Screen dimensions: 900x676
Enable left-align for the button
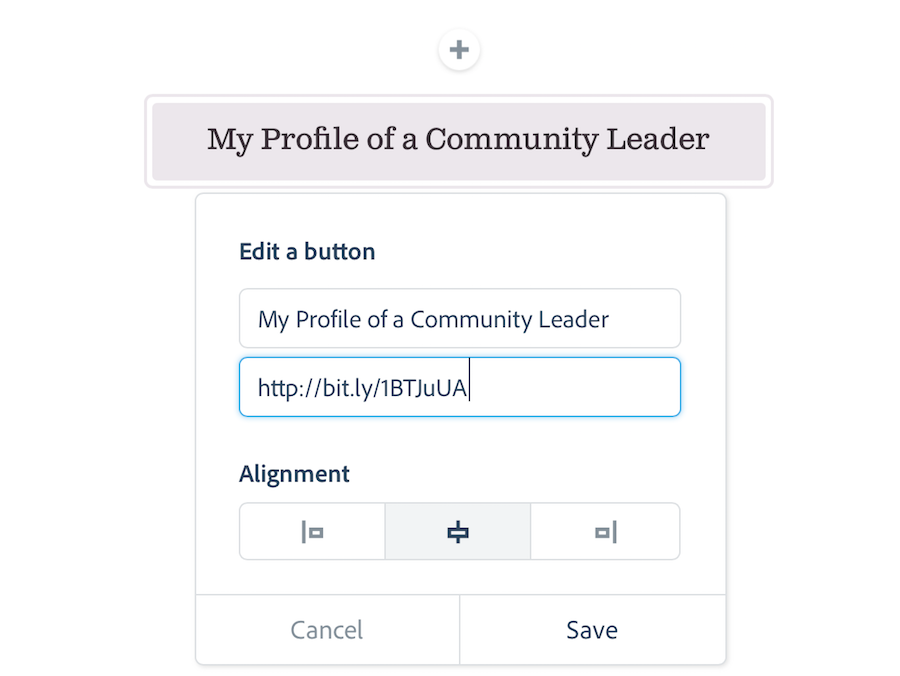pyautogui.click(x=311, y=531)
